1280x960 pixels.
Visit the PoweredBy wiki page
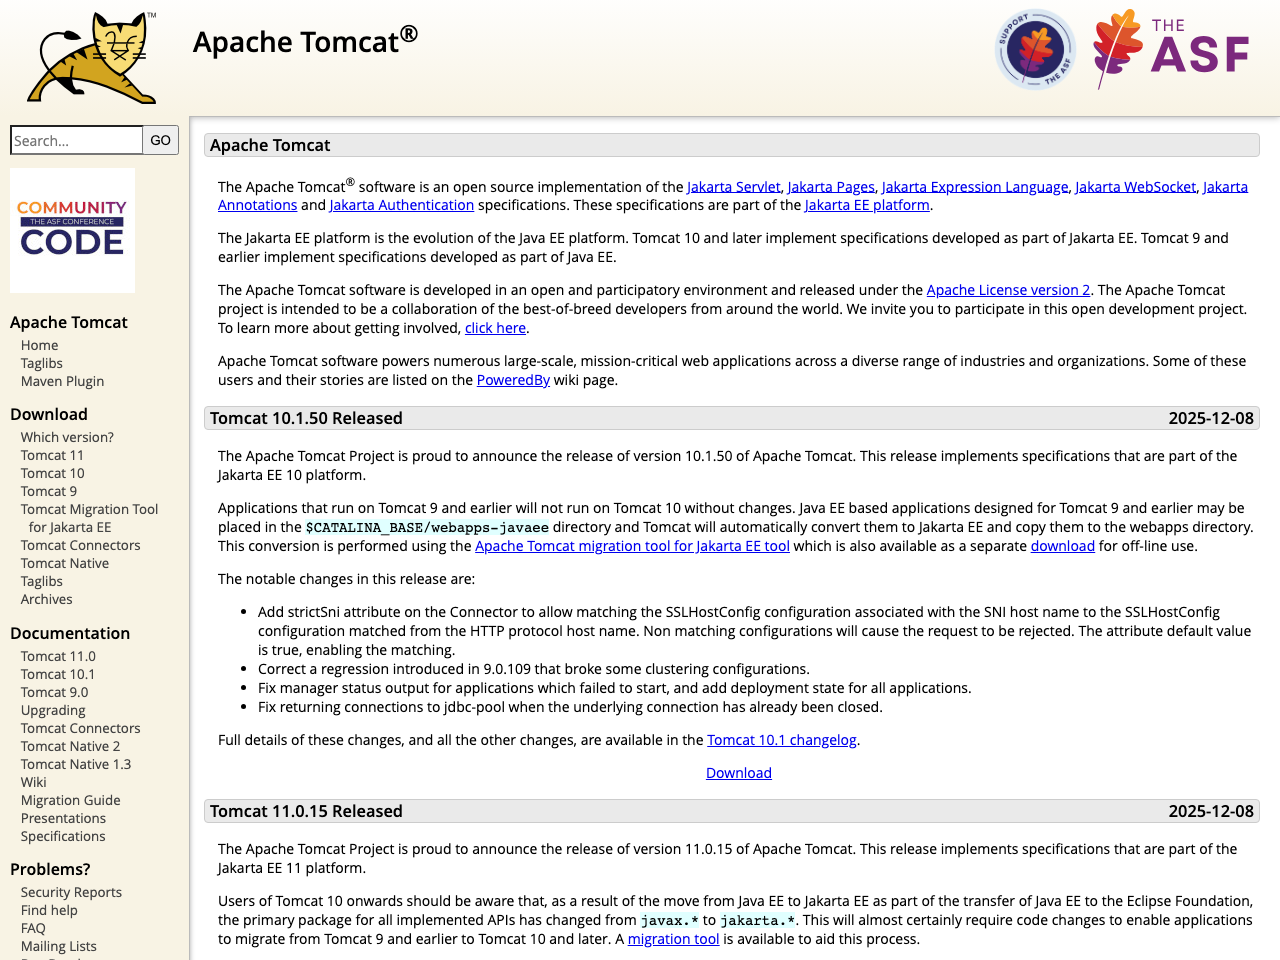[x=513, y=379]
